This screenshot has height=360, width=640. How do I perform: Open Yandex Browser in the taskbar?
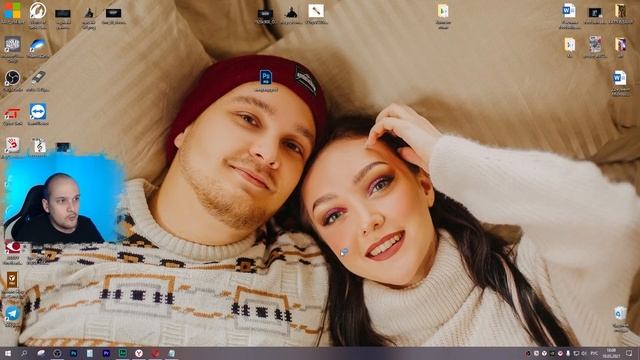click(139, 353)
